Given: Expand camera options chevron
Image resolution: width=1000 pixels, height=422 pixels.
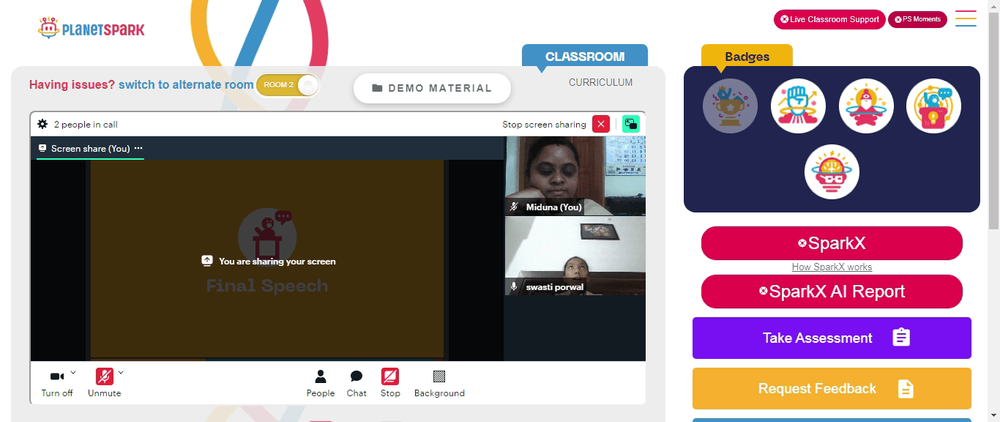Looking at the screenshot, I should point(73,372).
